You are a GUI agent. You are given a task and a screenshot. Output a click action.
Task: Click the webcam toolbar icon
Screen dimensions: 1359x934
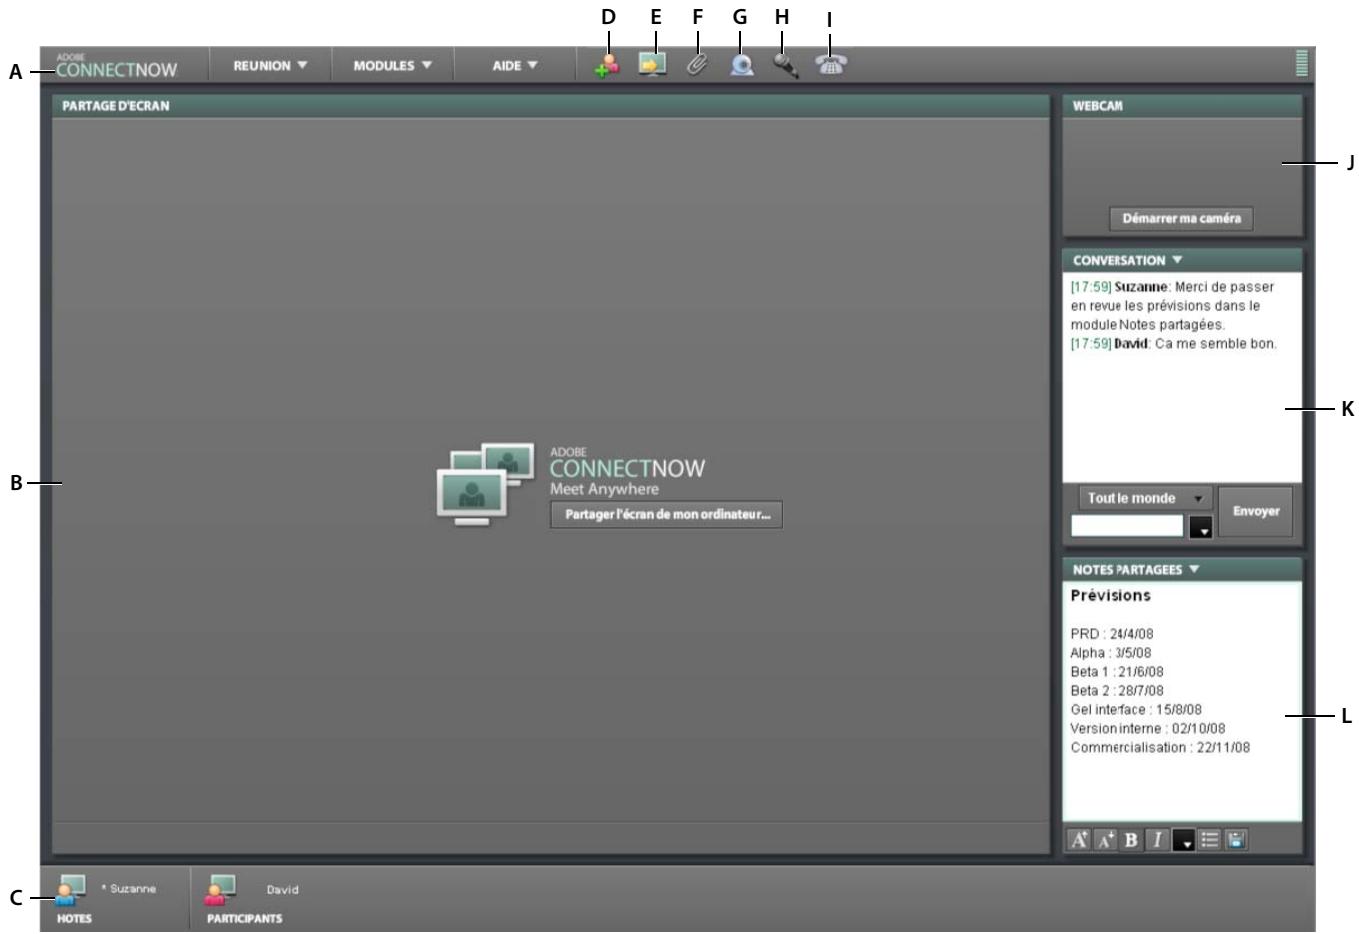click(x=741, y=65)
